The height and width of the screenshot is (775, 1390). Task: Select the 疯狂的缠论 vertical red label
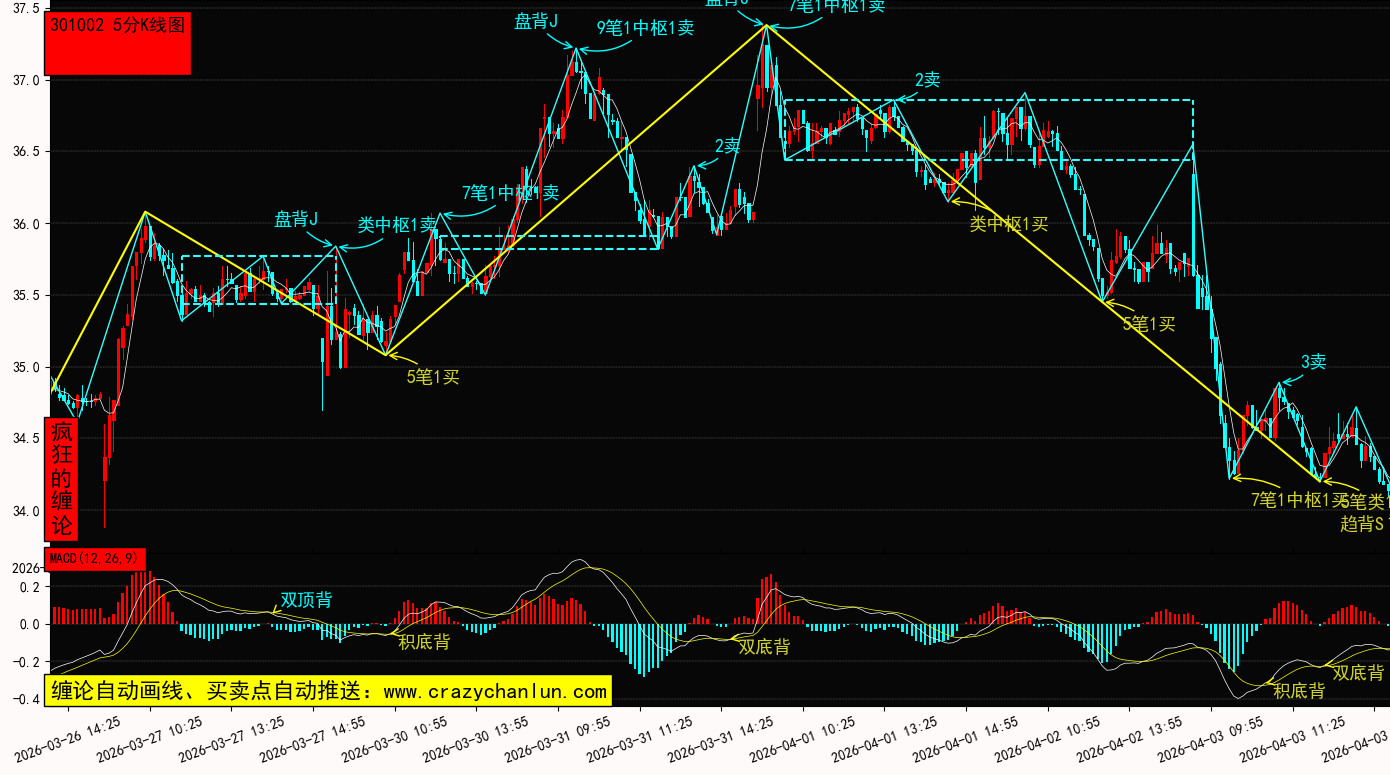click(x=62, y=478)
